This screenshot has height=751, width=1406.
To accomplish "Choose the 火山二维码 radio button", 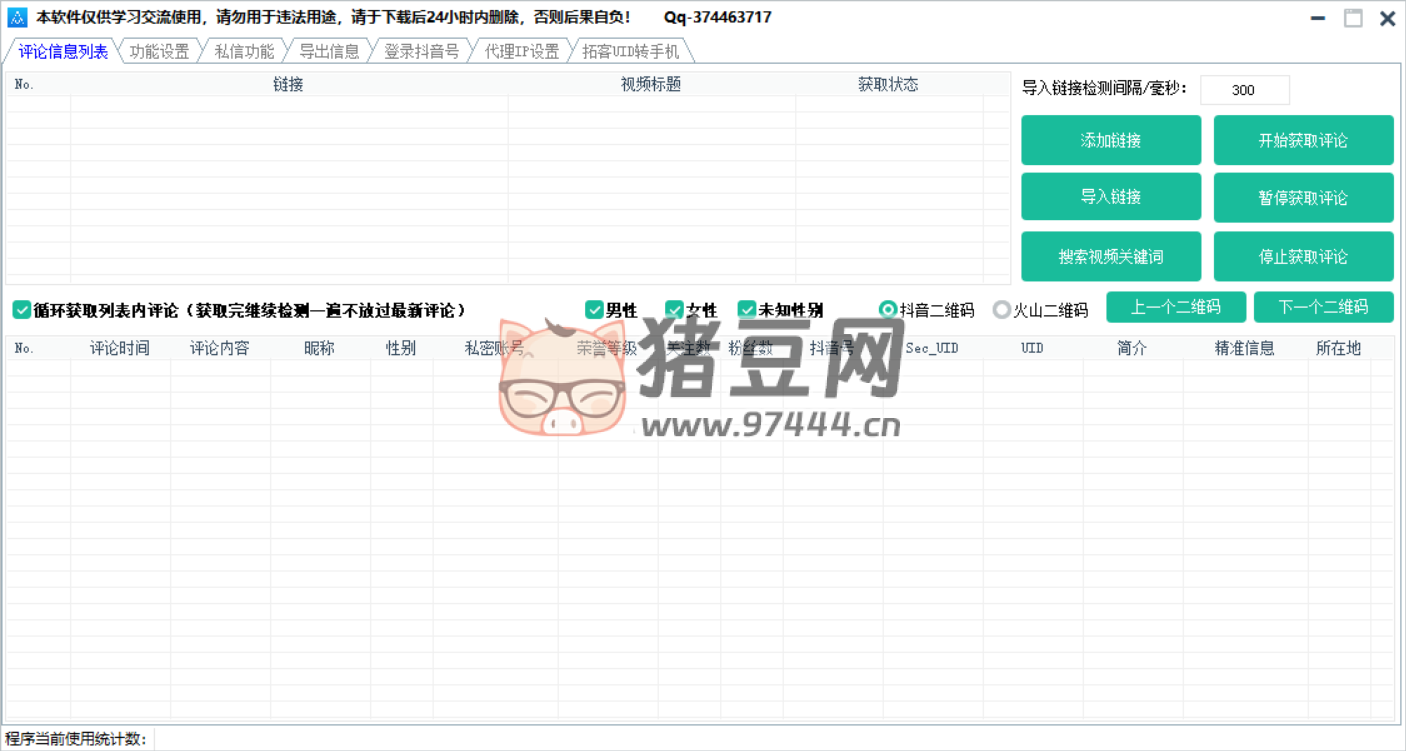I will [x=1001, y=310].
